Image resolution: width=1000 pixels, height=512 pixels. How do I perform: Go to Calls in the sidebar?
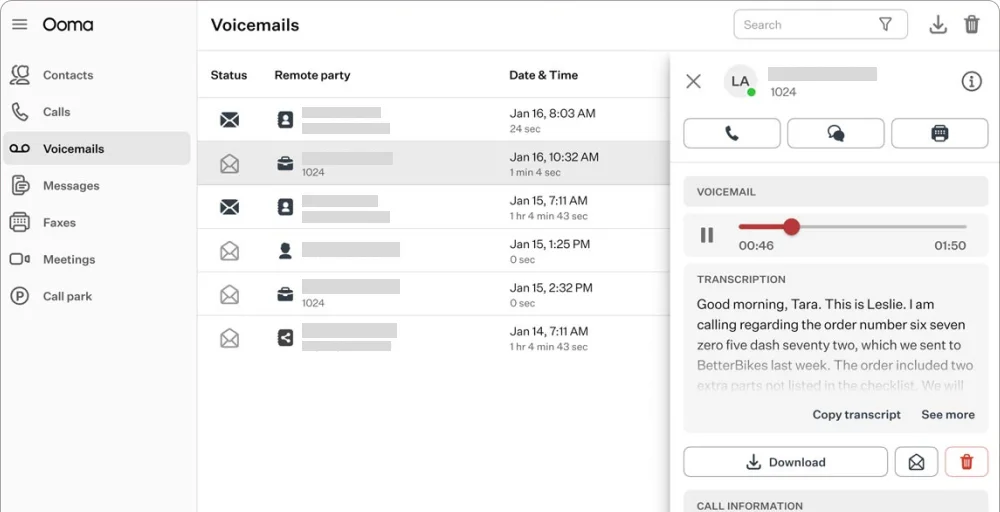[x=97, y=112]
